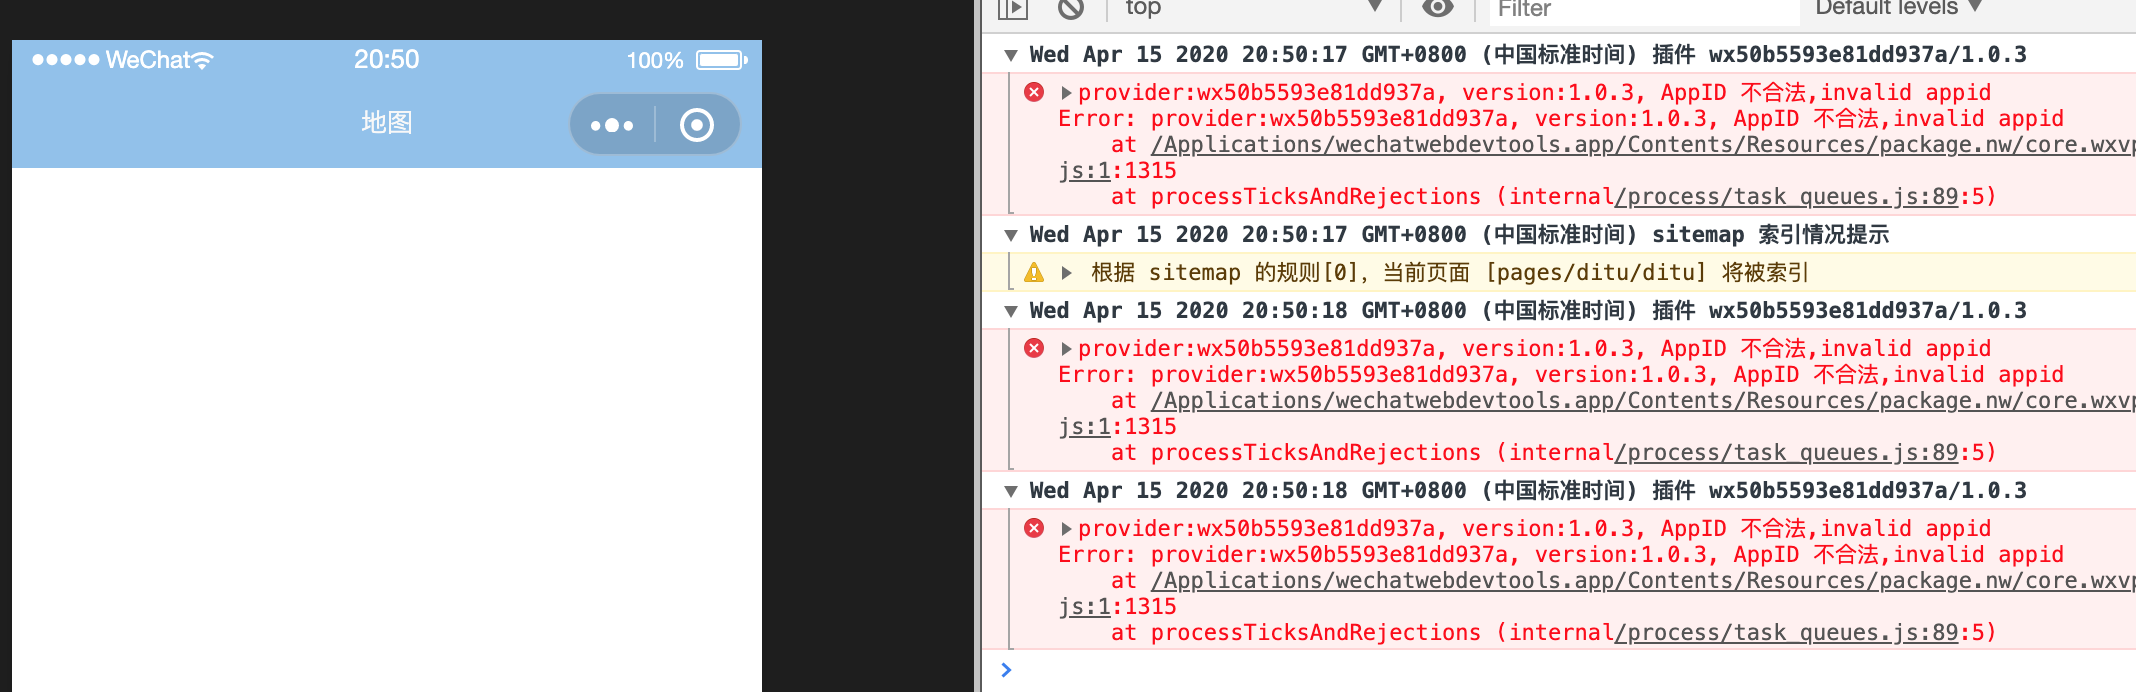Click the 20:50 clock in simulator status bar
Viewport: 2136px width, 692px height.
pyautogui.click(x=386, y=60)
